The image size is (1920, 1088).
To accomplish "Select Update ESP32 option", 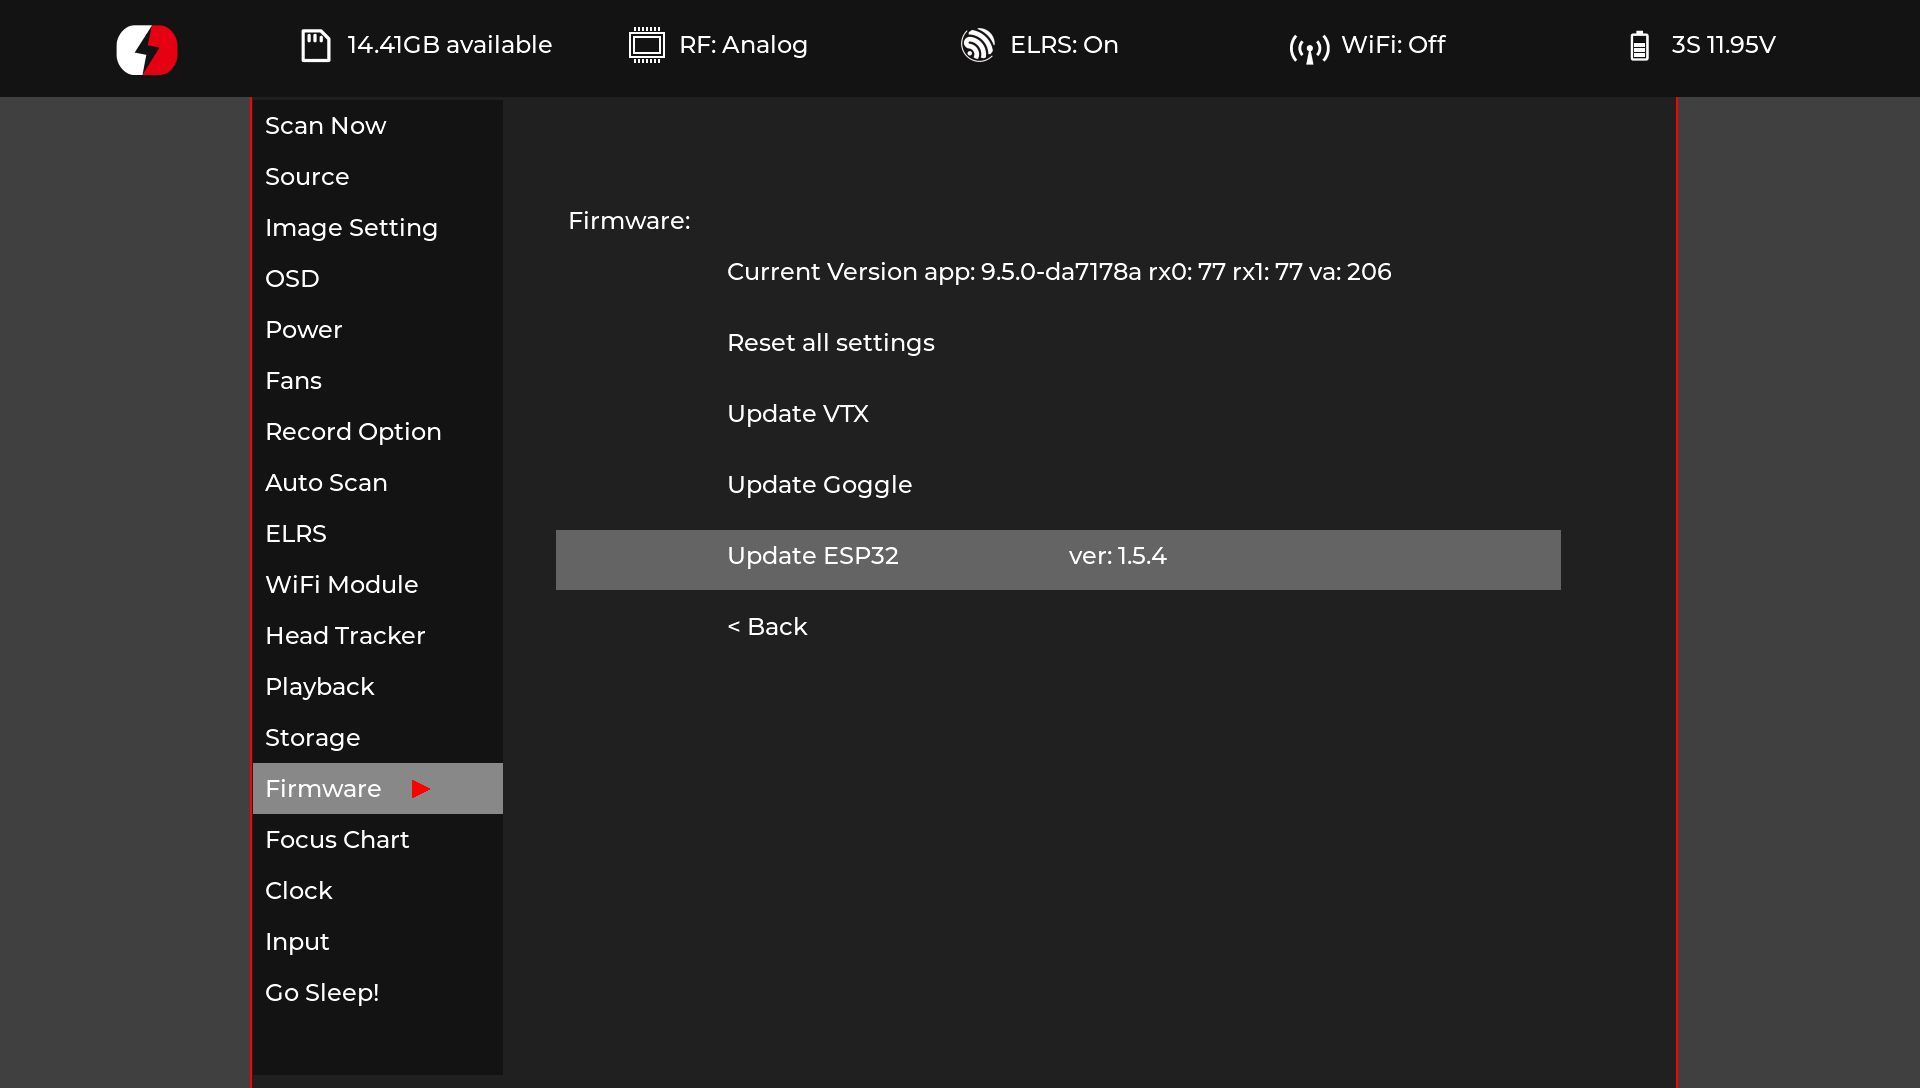I will pos(812,556).
